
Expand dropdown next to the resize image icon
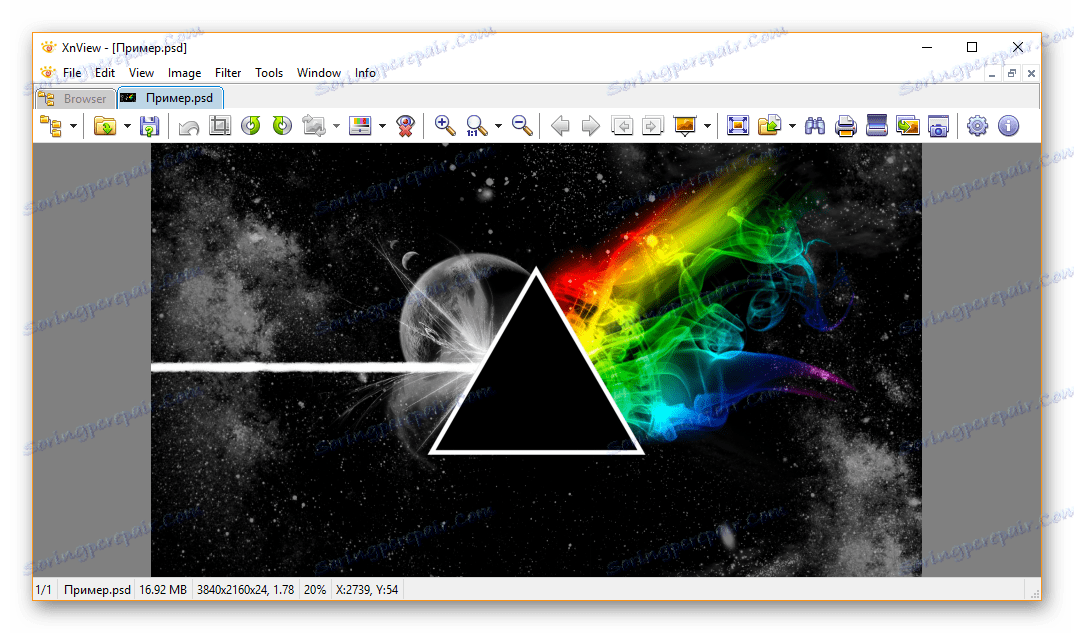[336, 126]
